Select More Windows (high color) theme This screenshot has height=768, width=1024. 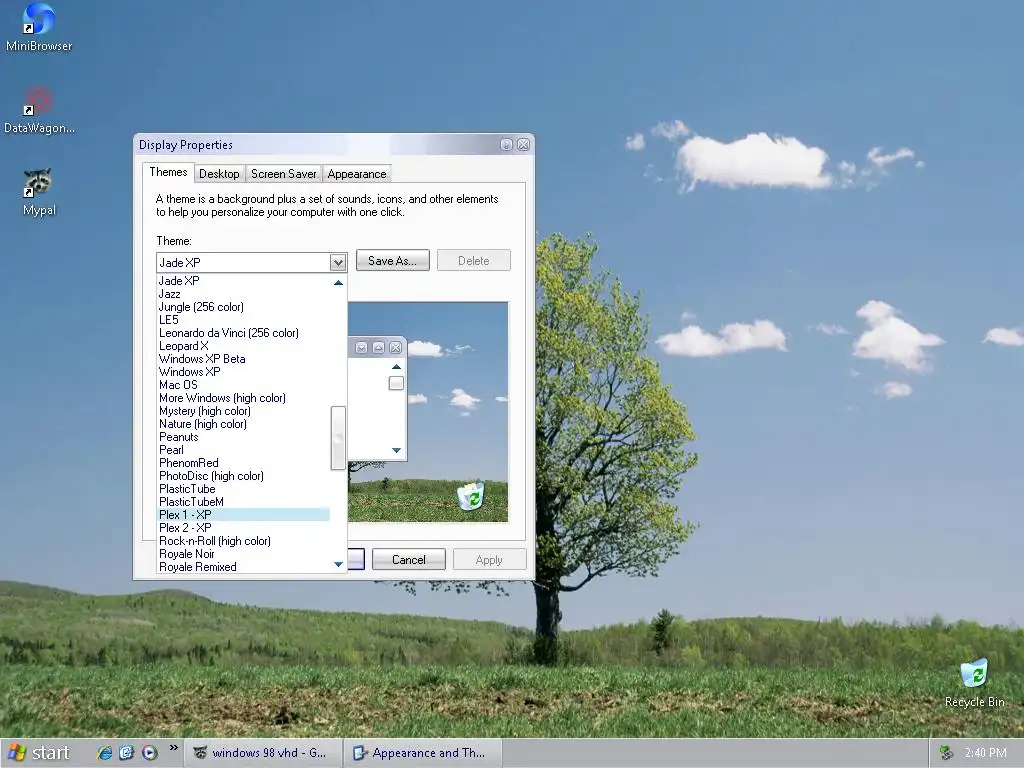click(x=244, y=398)
